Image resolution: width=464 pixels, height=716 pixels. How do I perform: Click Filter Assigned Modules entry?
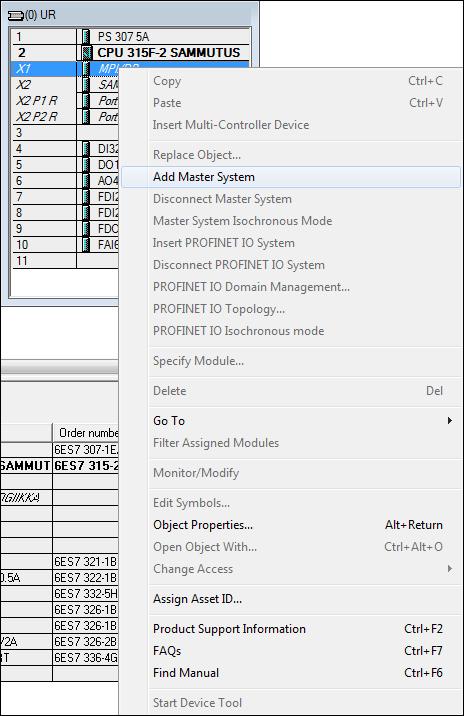291,443
